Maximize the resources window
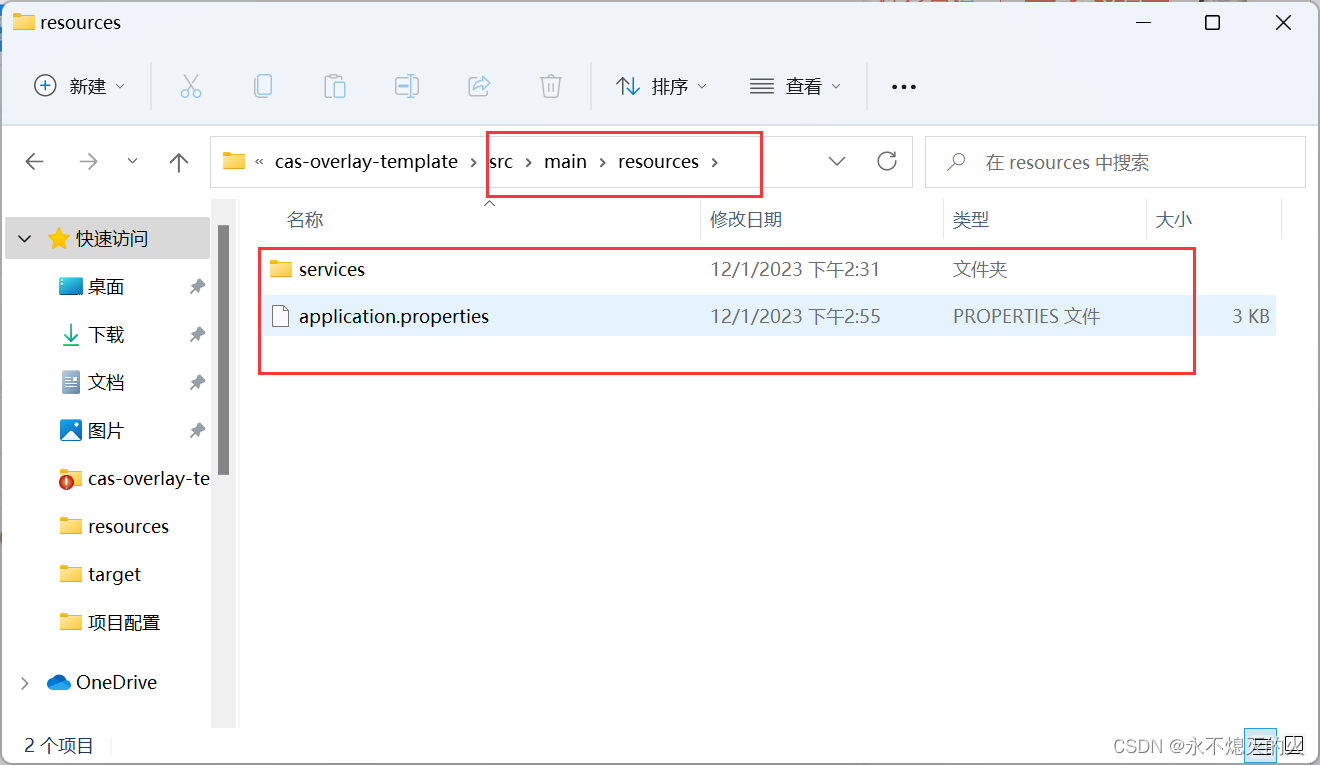1320x765 pixels. click(x=1212, y=23)
